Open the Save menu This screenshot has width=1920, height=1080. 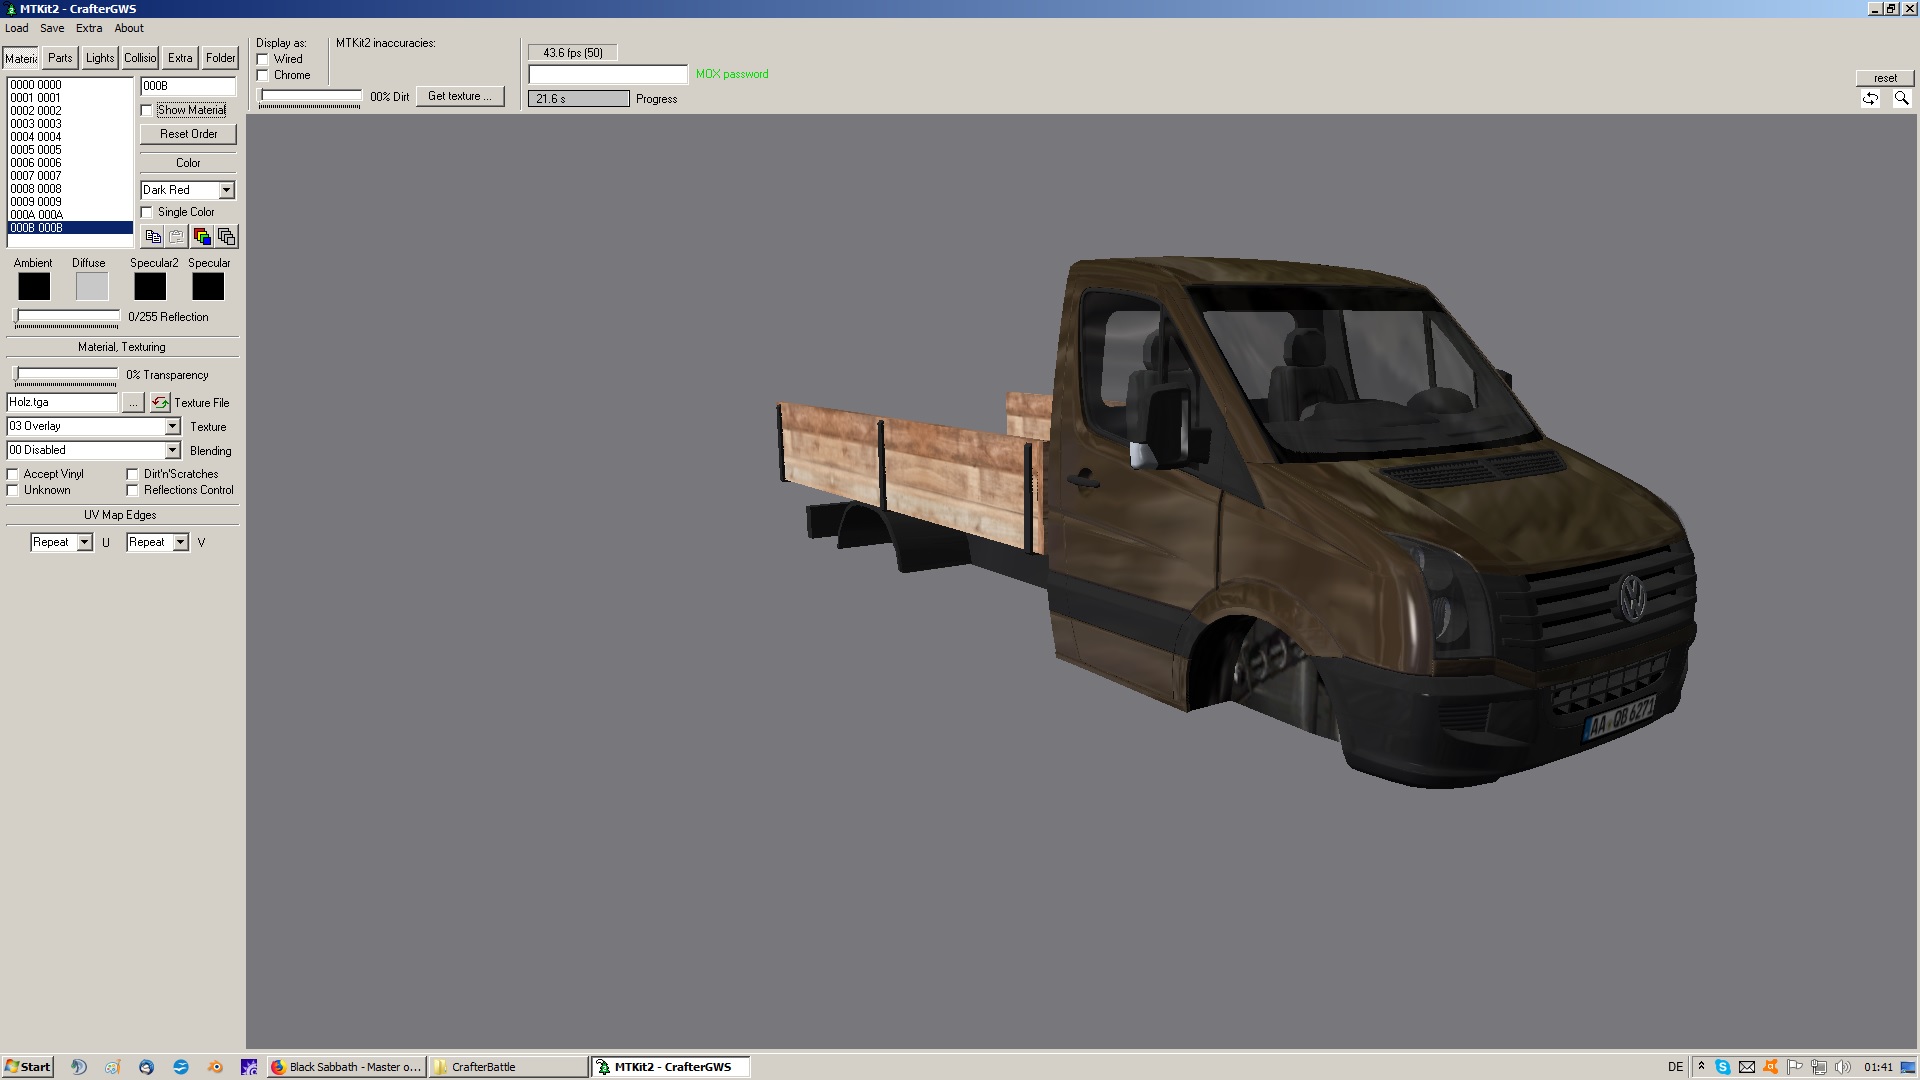pyautogui.click(x=52, y=28)
